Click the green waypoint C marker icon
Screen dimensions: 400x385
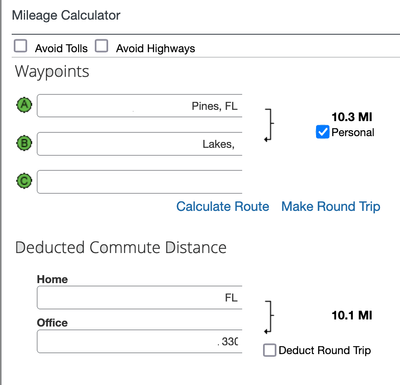point(24,181)
